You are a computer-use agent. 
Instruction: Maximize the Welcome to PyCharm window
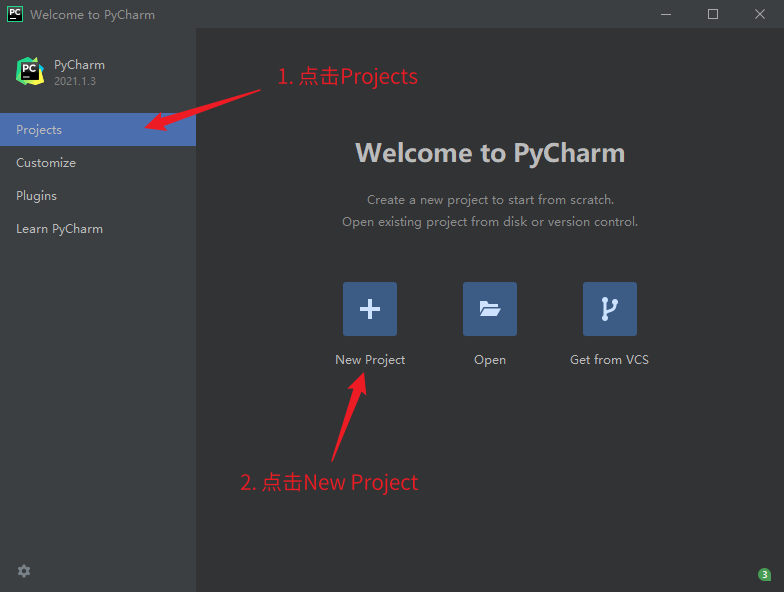point(712,14)
